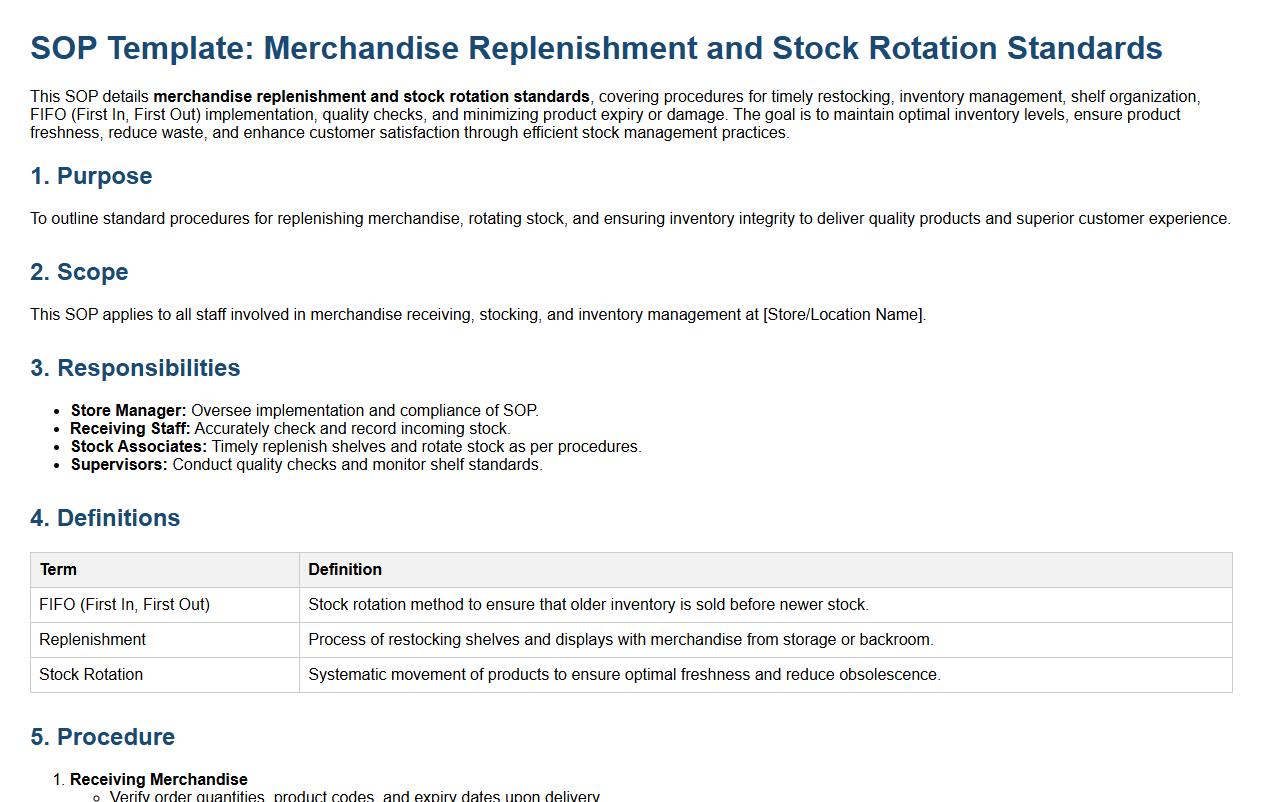1263x802 pixels.
Task: Select the 'Store Manager:' bullet label
Action: point(128,411)
